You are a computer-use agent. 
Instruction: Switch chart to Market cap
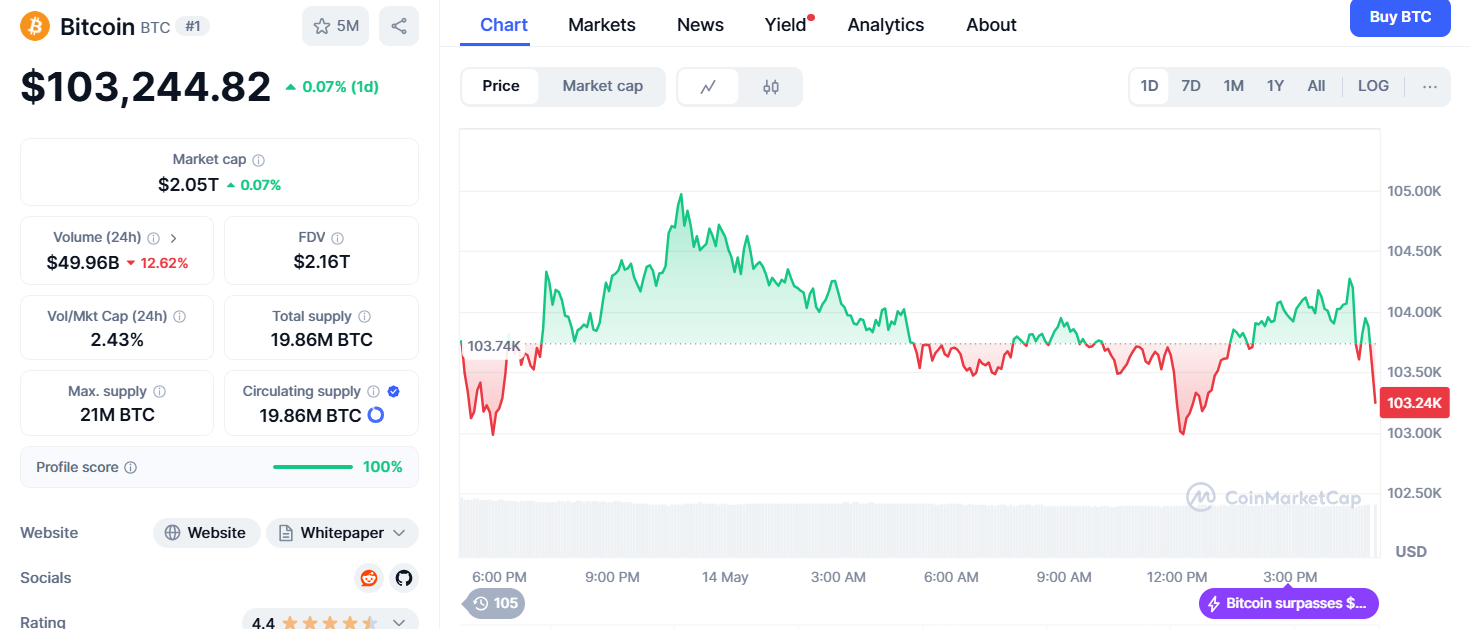tap(603, 87)
